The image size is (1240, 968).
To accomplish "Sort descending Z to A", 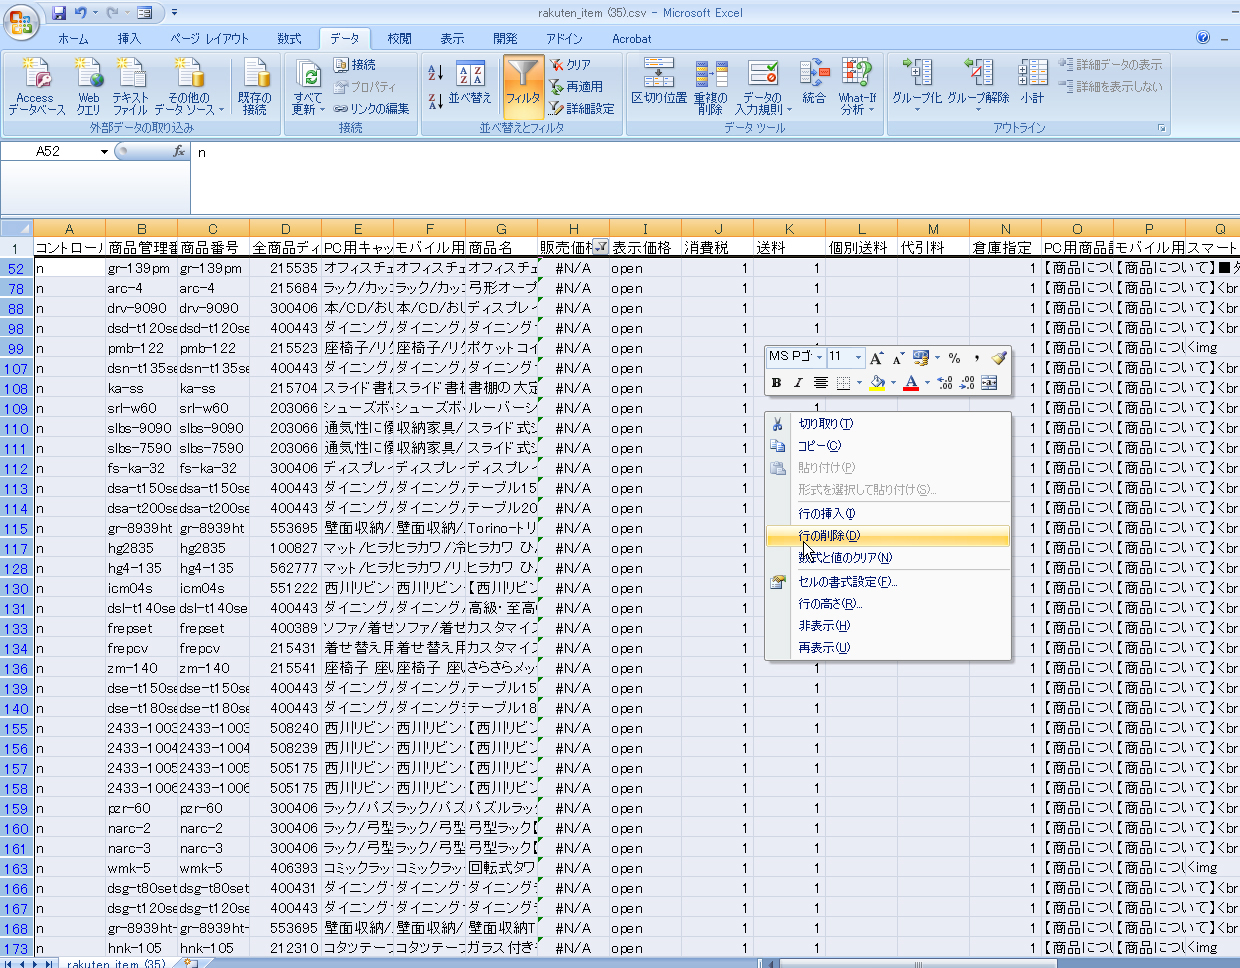I will pyautogui.click(x=435, y=101).
